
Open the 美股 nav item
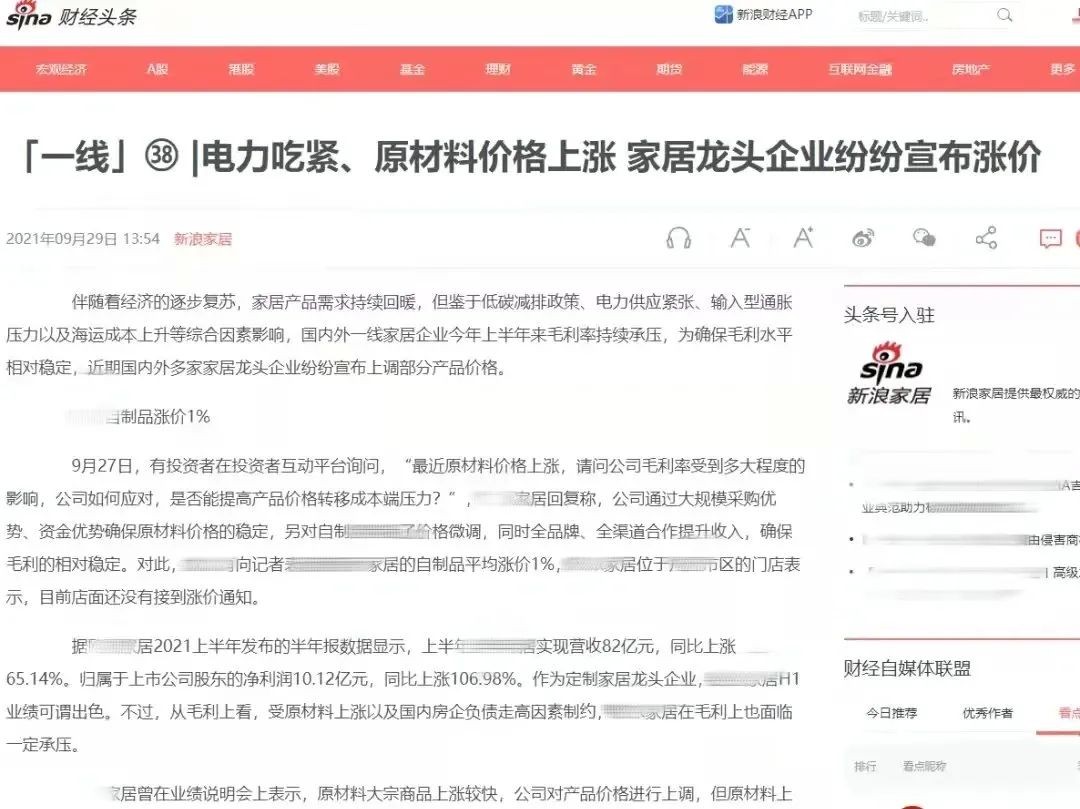pyautogui.click(x=327, y=69)
